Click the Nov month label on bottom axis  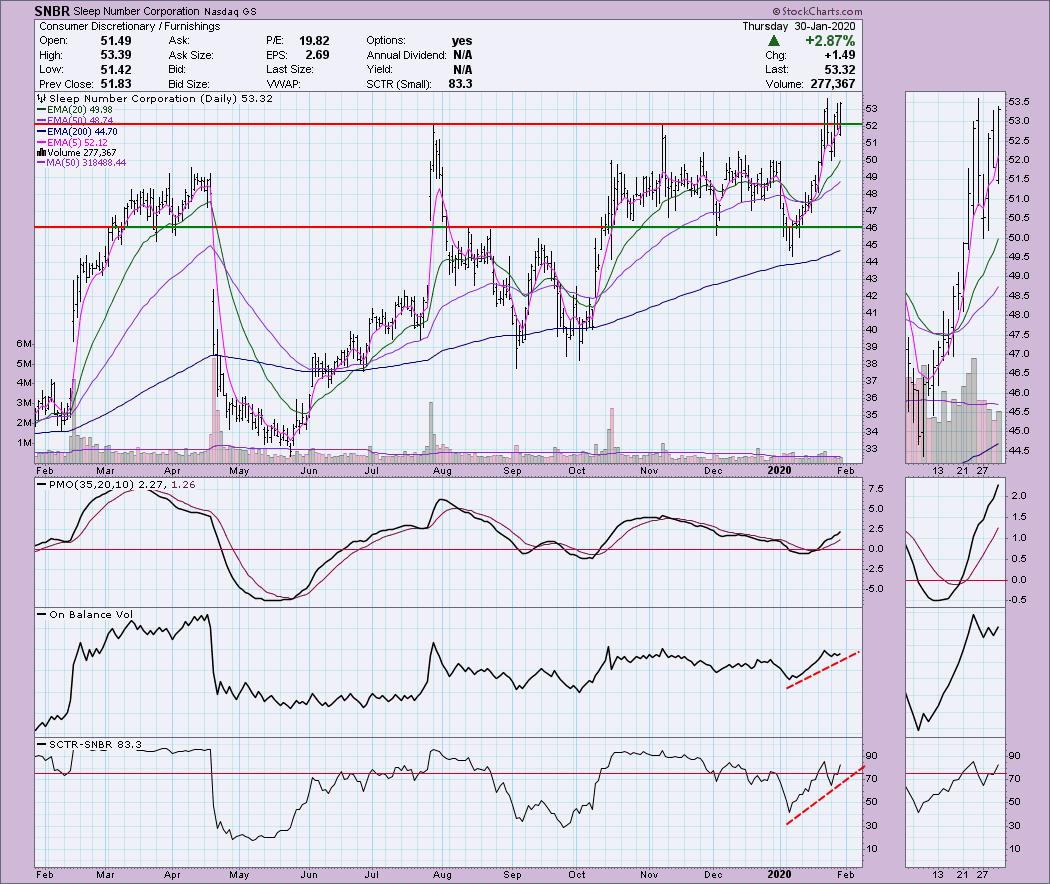tap(649, 874)
